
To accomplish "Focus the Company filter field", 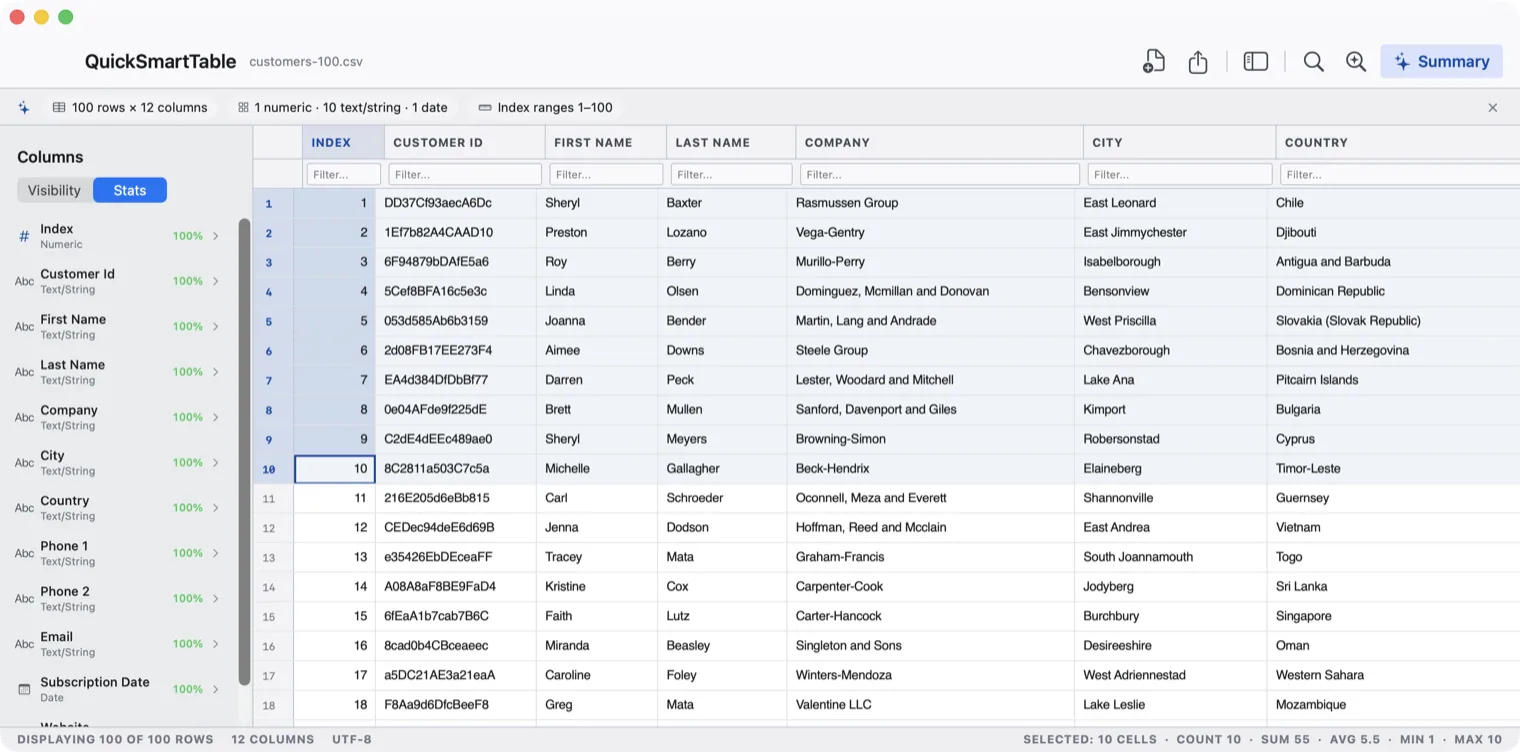I will tap(940, 174).
